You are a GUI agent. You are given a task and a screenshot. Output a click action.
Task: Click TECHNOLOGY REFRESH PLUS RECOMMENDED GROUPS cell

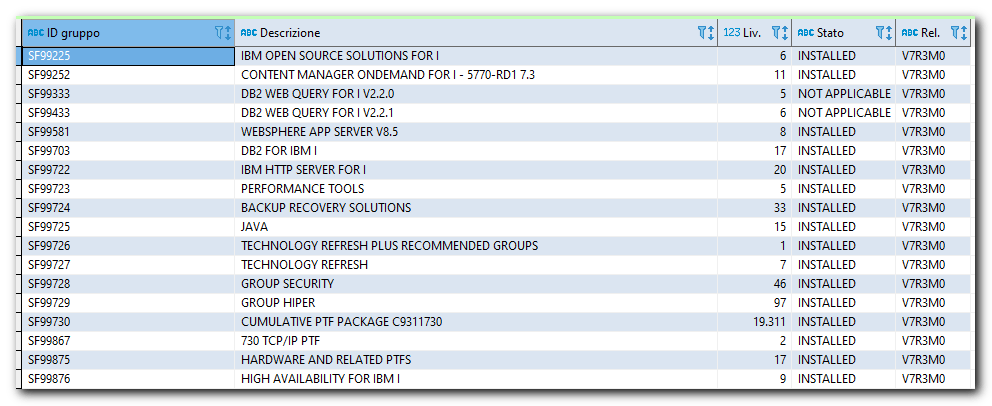(x=476, y=245)
